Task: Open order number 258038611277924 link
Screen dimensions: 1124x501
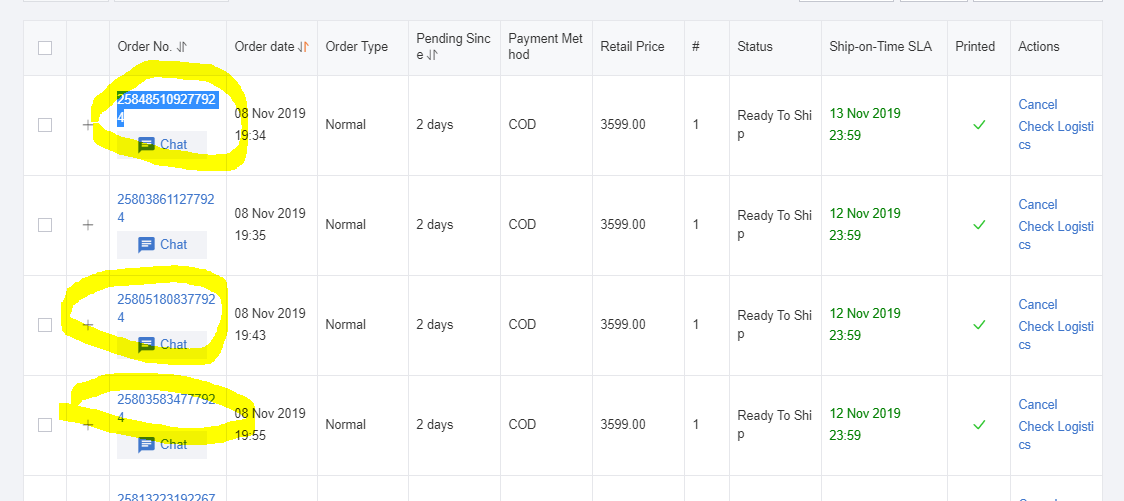Action: click(x=165, y=208)
